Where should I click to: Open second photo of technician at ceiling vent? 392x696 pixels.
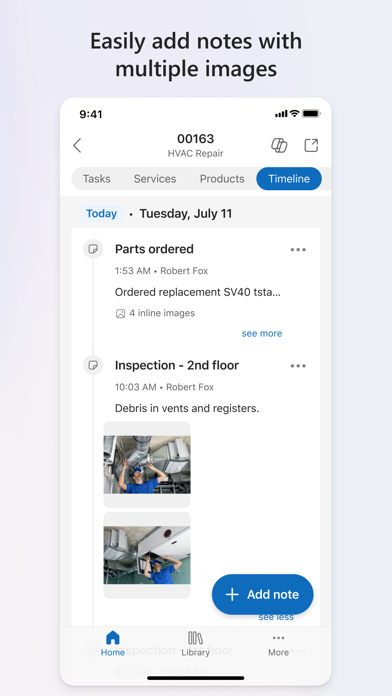click(147, 555)
